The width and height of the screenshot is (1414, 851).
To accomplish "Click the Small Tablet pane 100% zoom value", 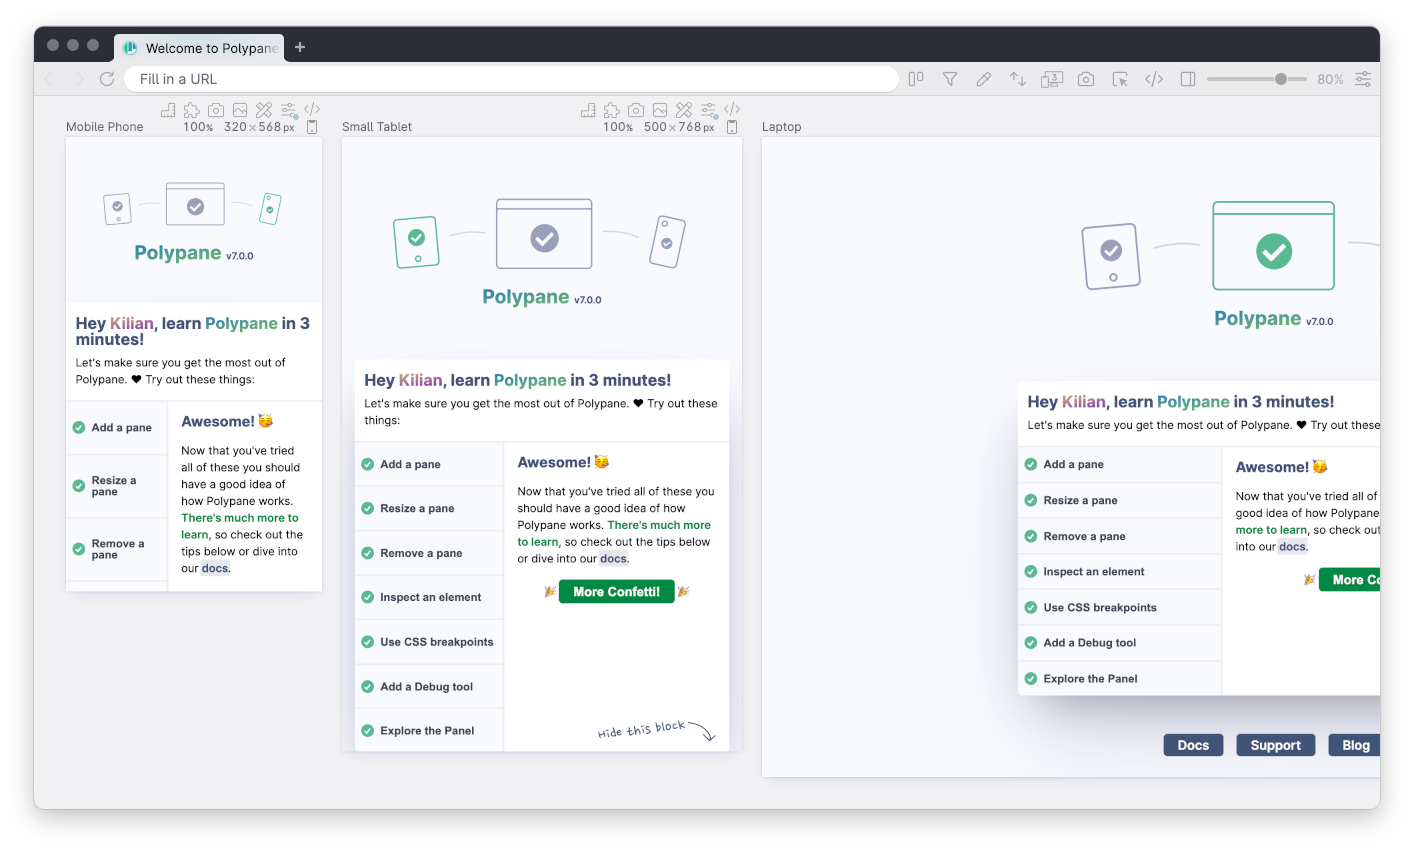I will click(x=618, y=127).
